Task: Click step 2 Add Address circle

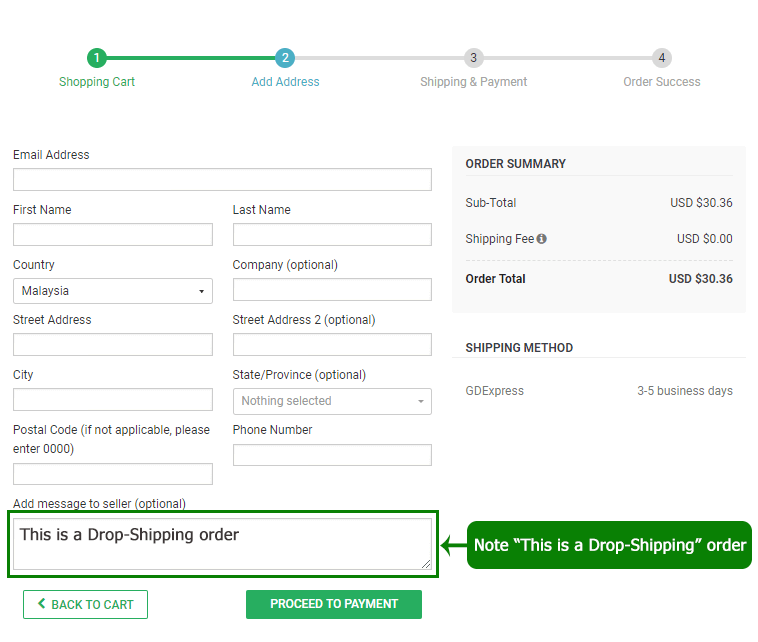Action: 285,58
